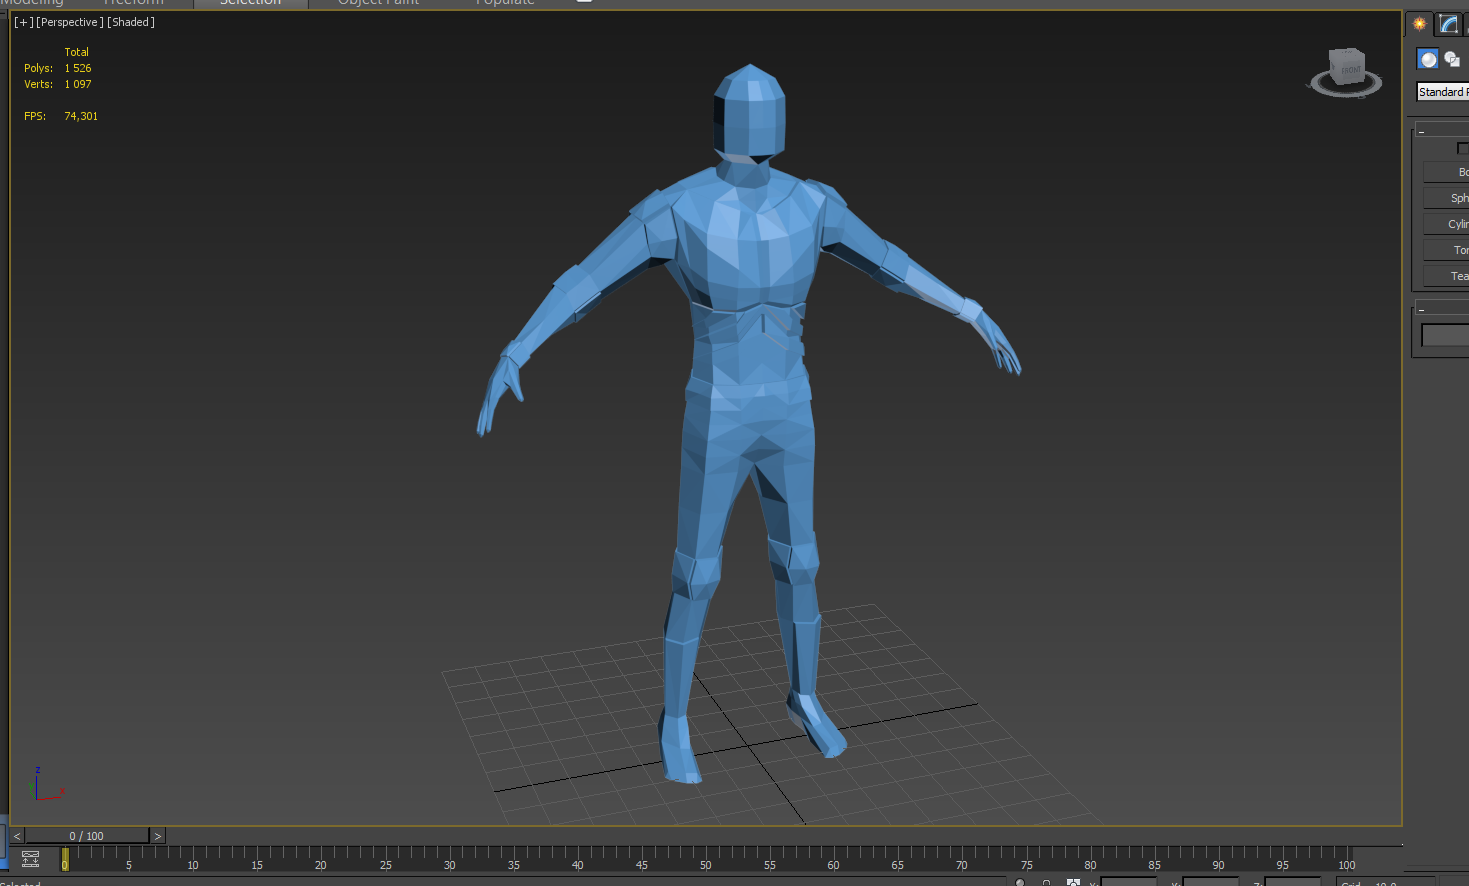Open the [Shaded] viewport shading menu
Viewport: 1469px width, 886px height.
[x=131, y=22]
